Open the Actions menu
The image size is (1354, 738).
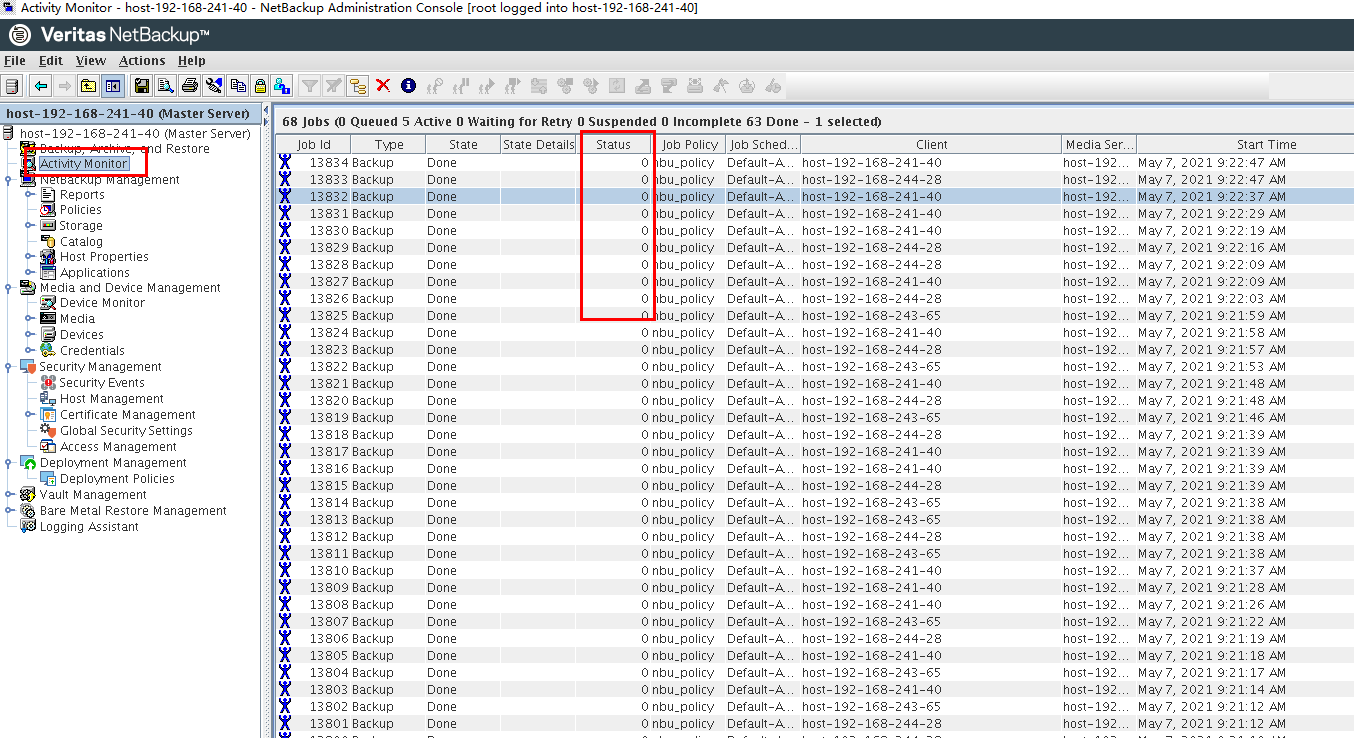[x=142, y=61]
